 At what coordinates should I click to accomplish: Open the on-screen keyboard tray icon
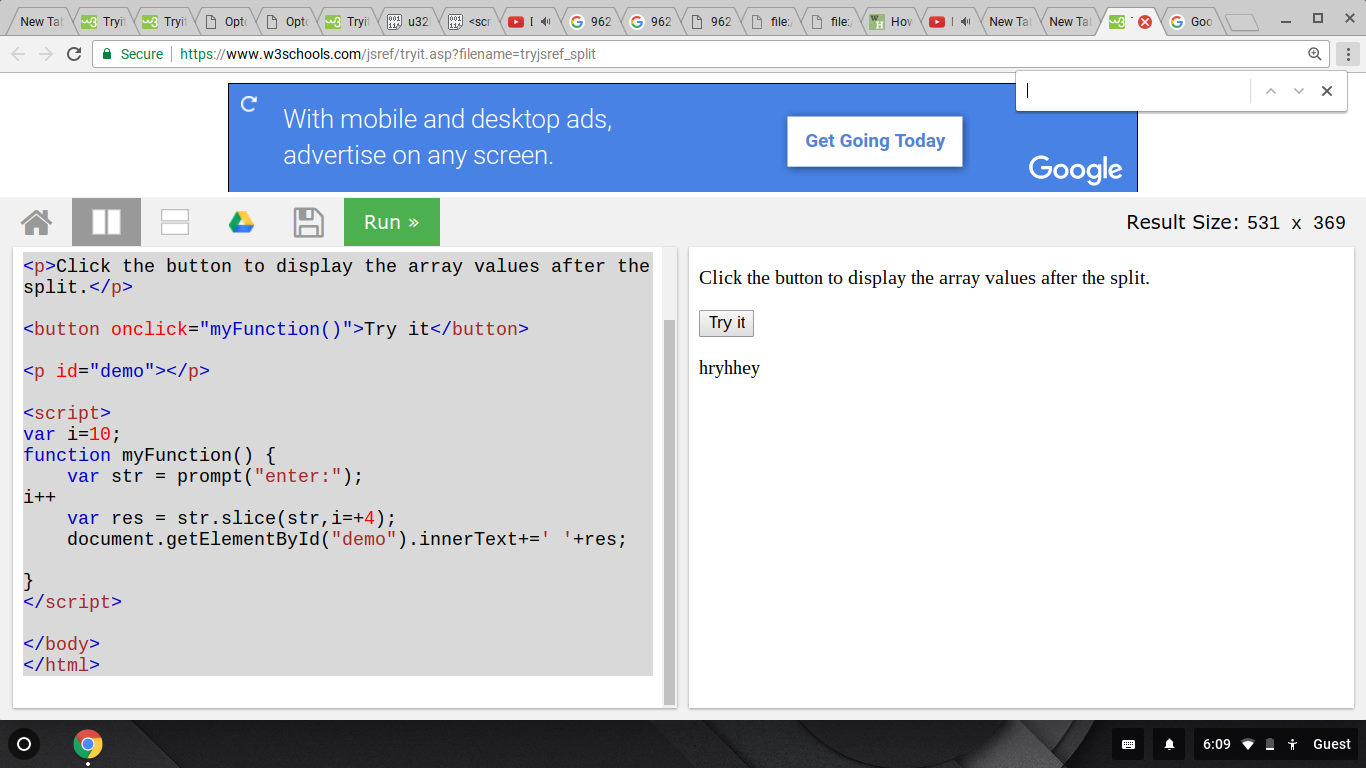click(1128, 744)
